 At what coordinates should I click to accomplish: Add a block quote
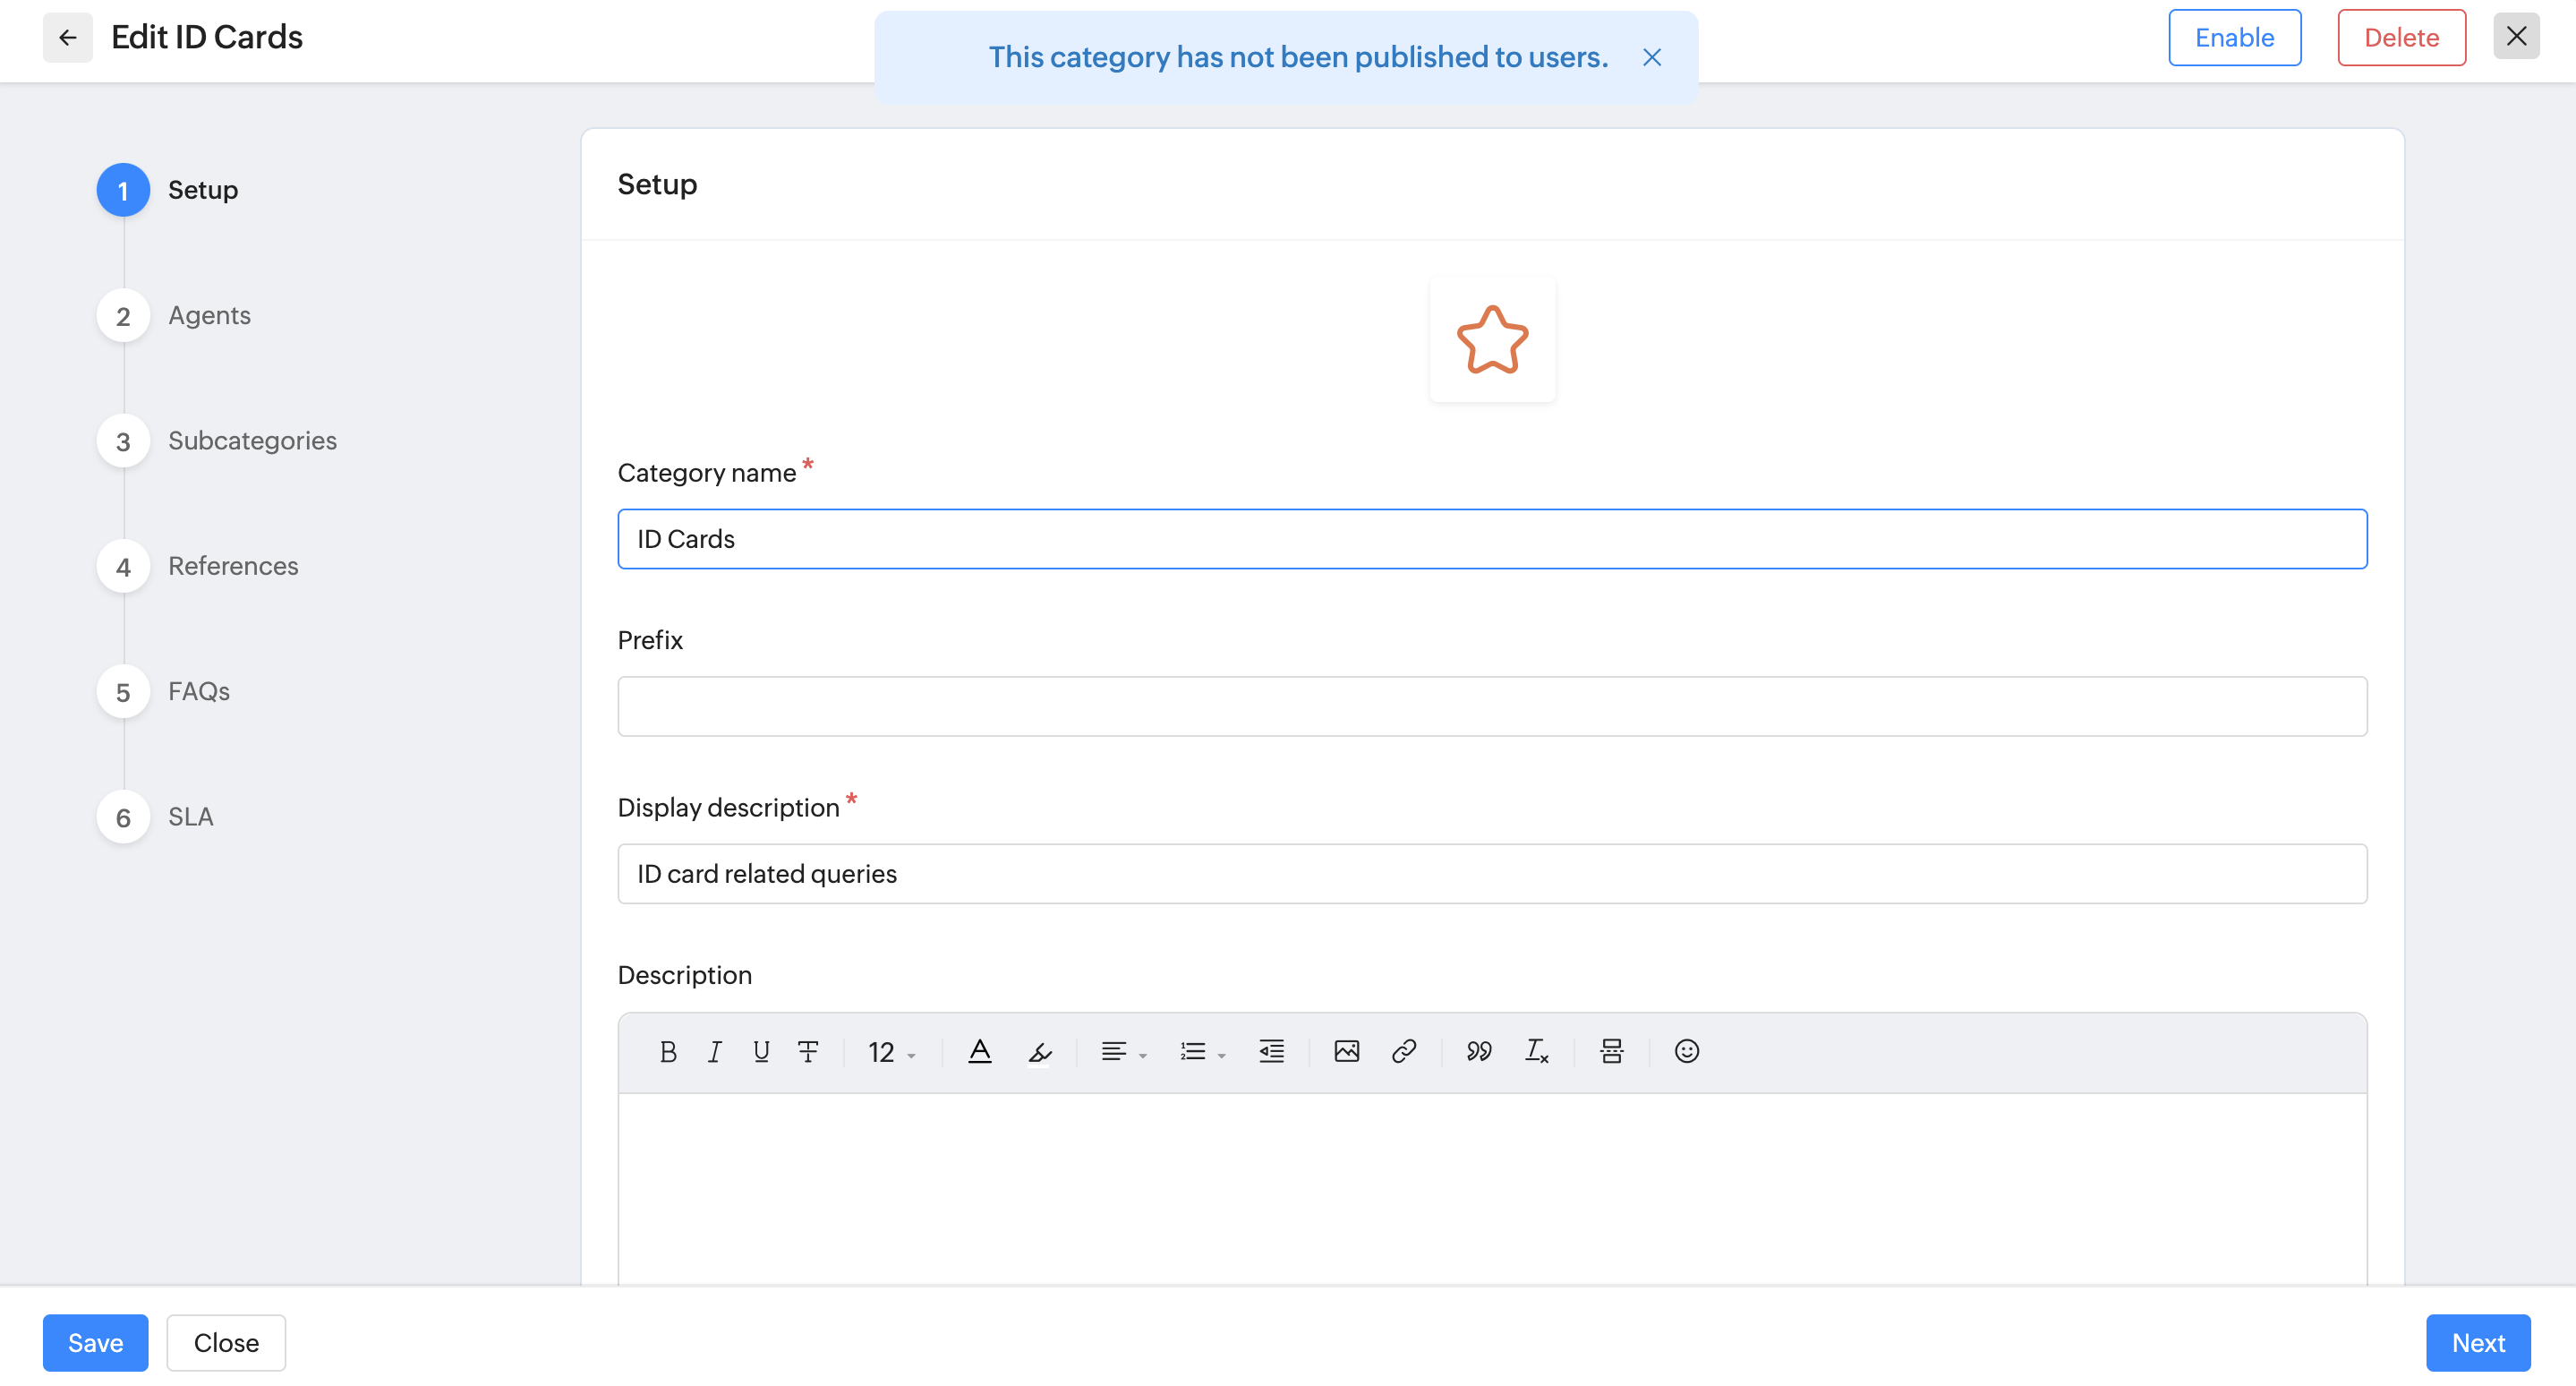click(1478, 1051)
